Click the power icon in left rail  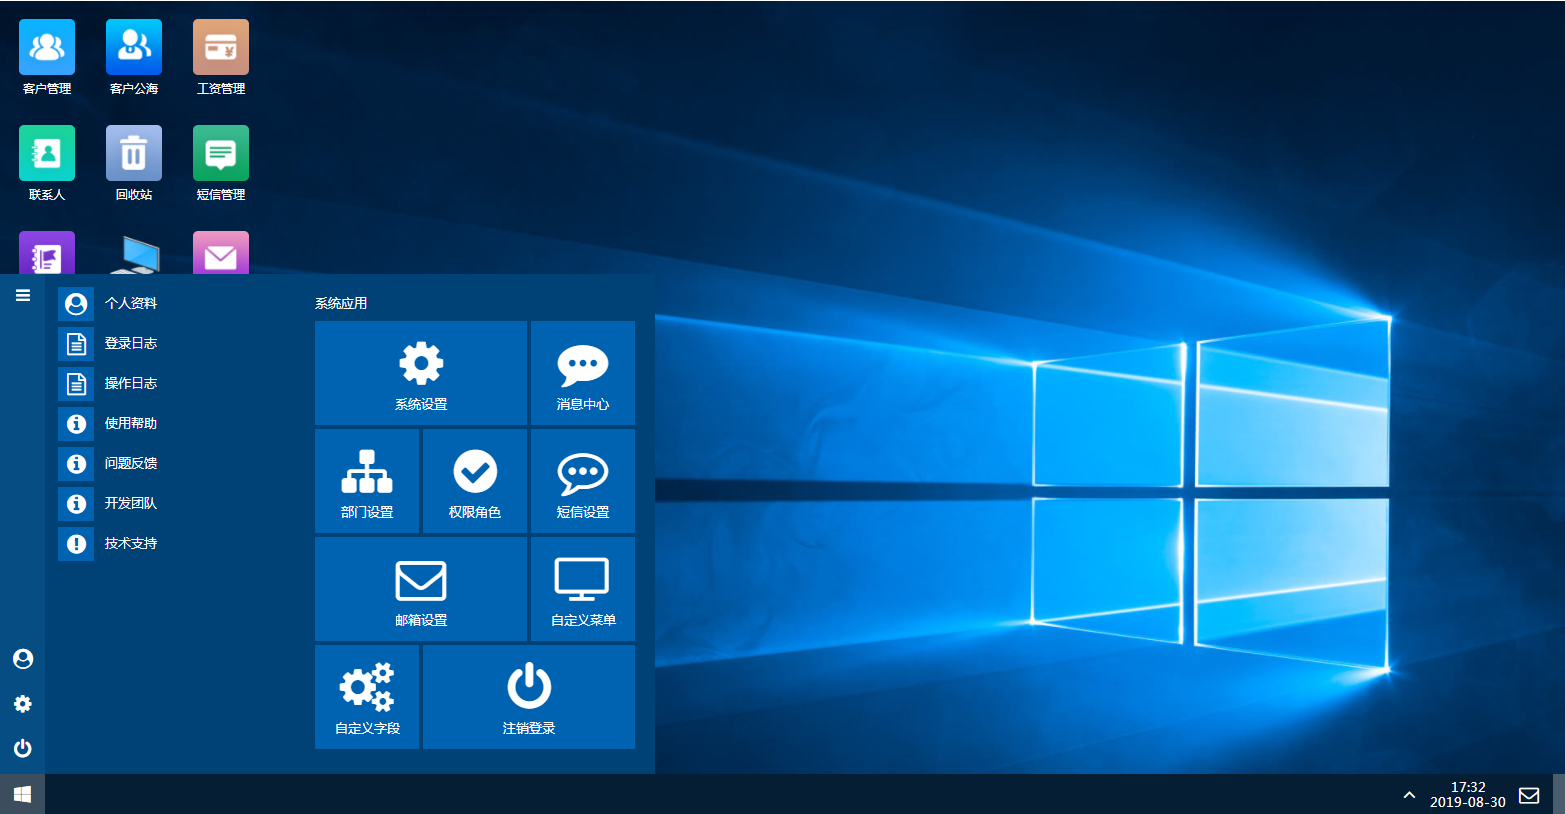tap(23, 749)
